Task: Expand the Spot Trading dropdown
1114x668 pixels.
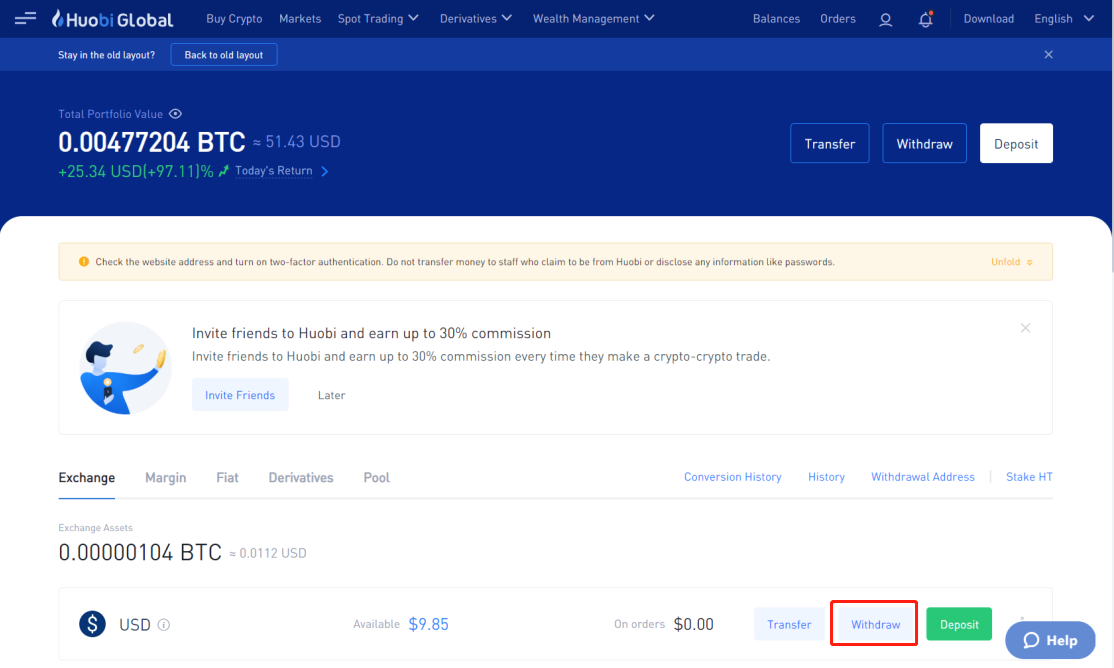Action: pos(378,18)
